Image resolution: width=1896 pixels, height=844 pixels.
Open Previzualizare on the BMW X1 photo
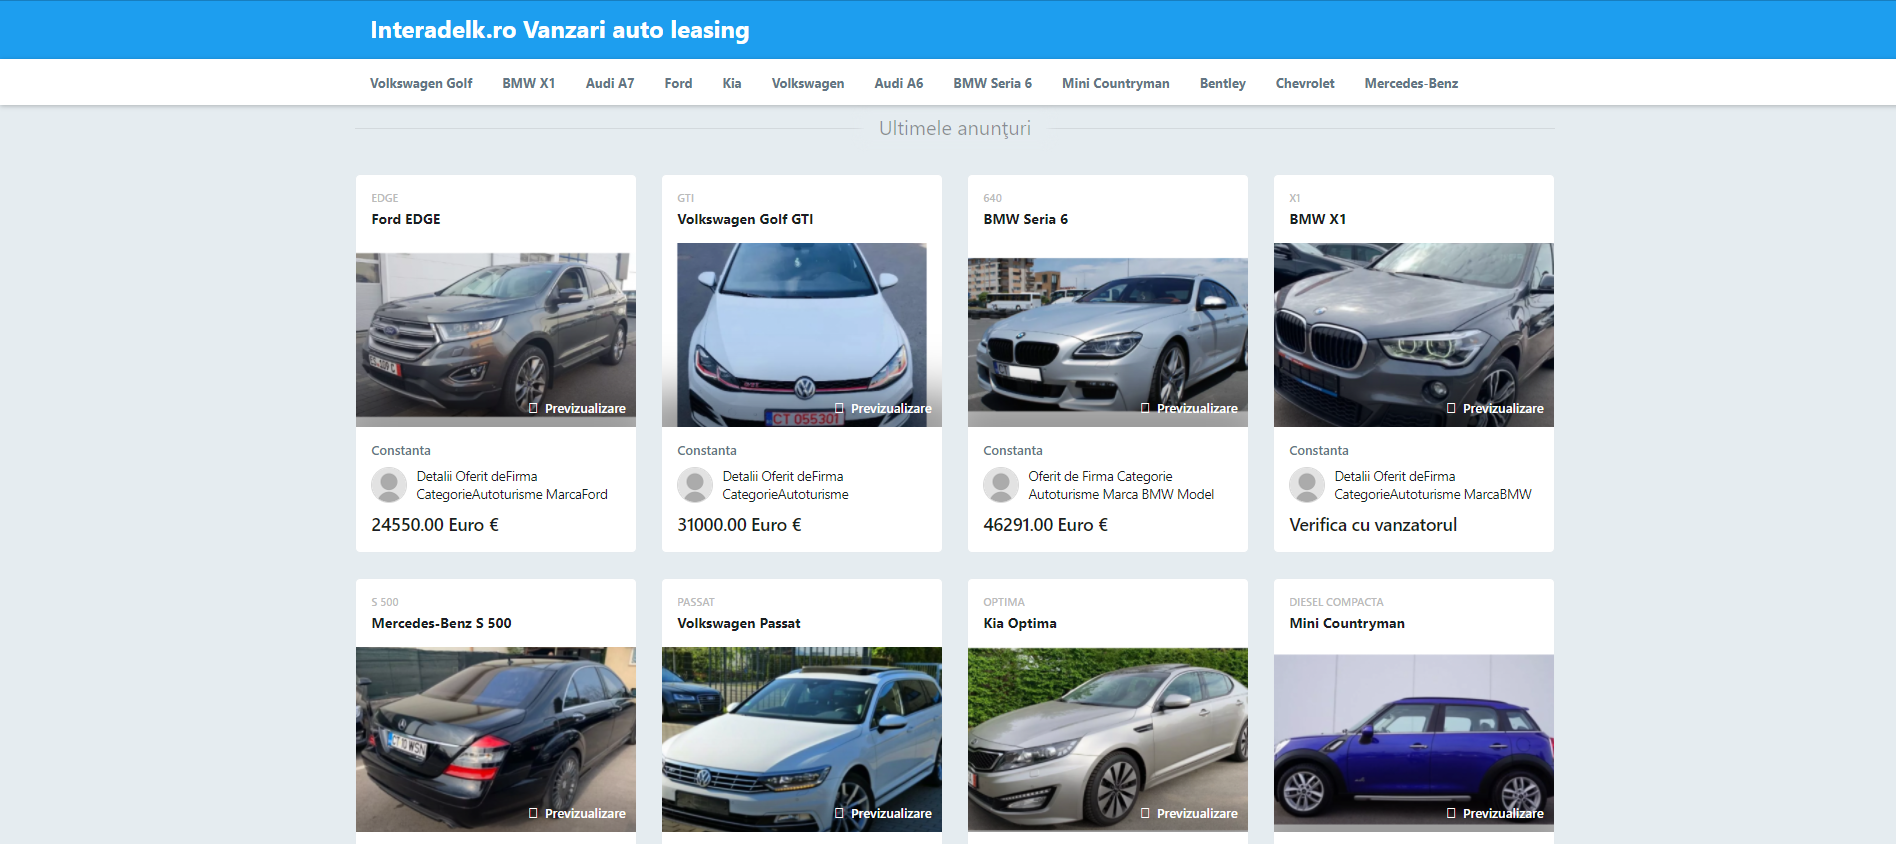click(1495, 408)
